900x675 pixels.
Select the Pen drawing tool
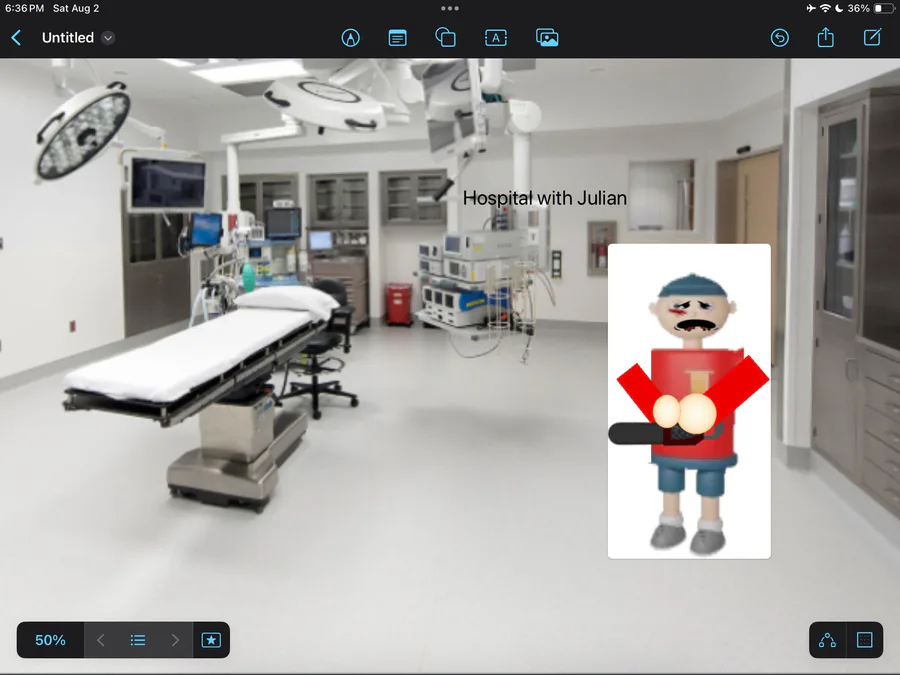pos(351,38)
